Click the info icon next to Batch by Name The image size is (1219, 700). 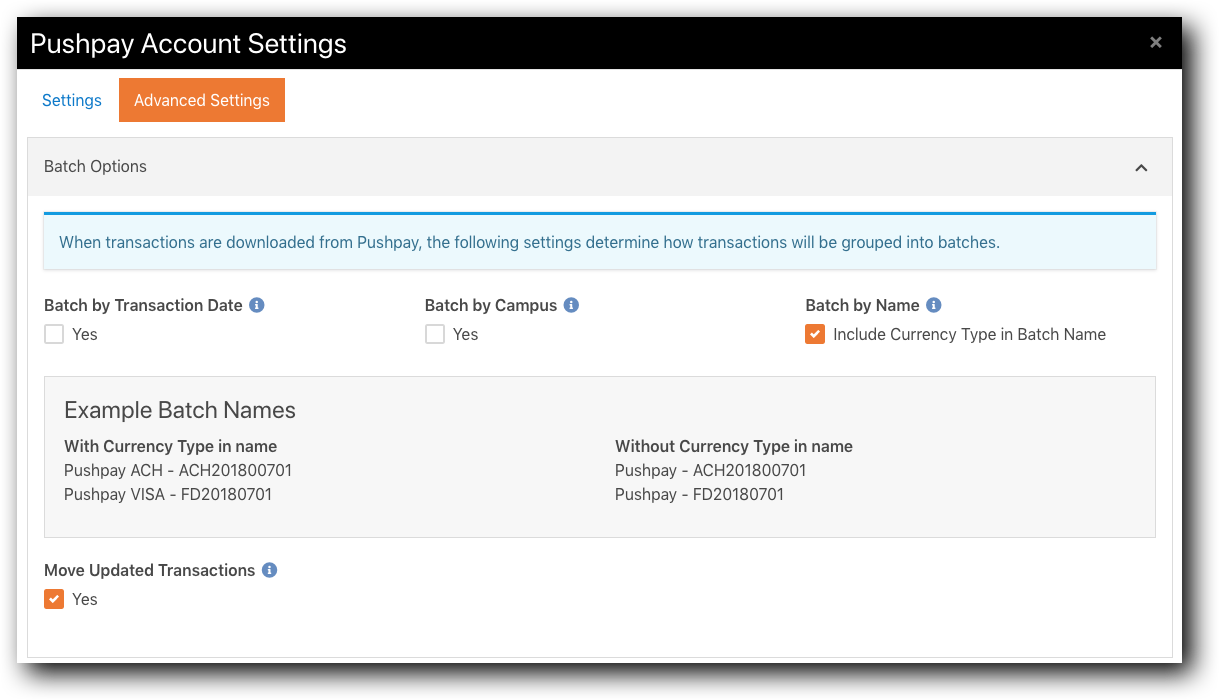tap(933, 304)
